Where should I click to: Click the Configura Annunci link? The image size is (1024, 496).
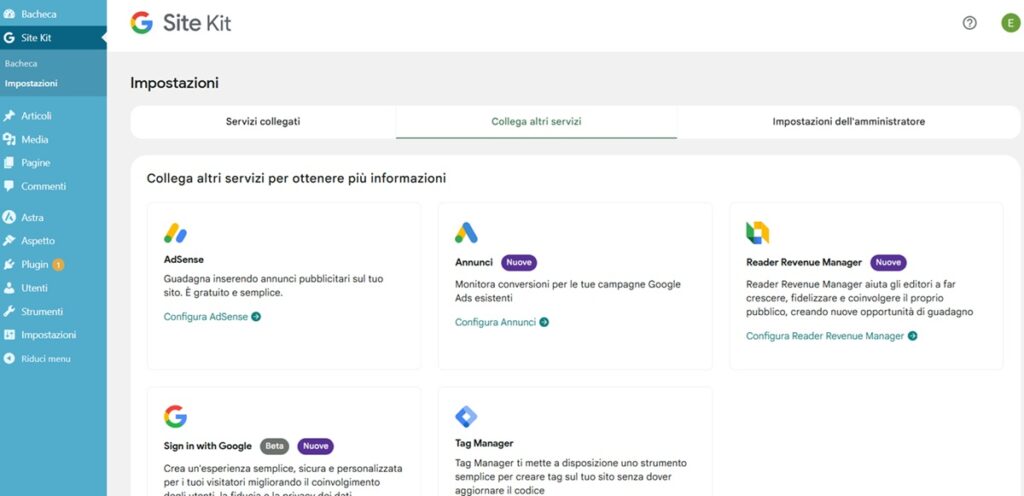tap(495, 322)
